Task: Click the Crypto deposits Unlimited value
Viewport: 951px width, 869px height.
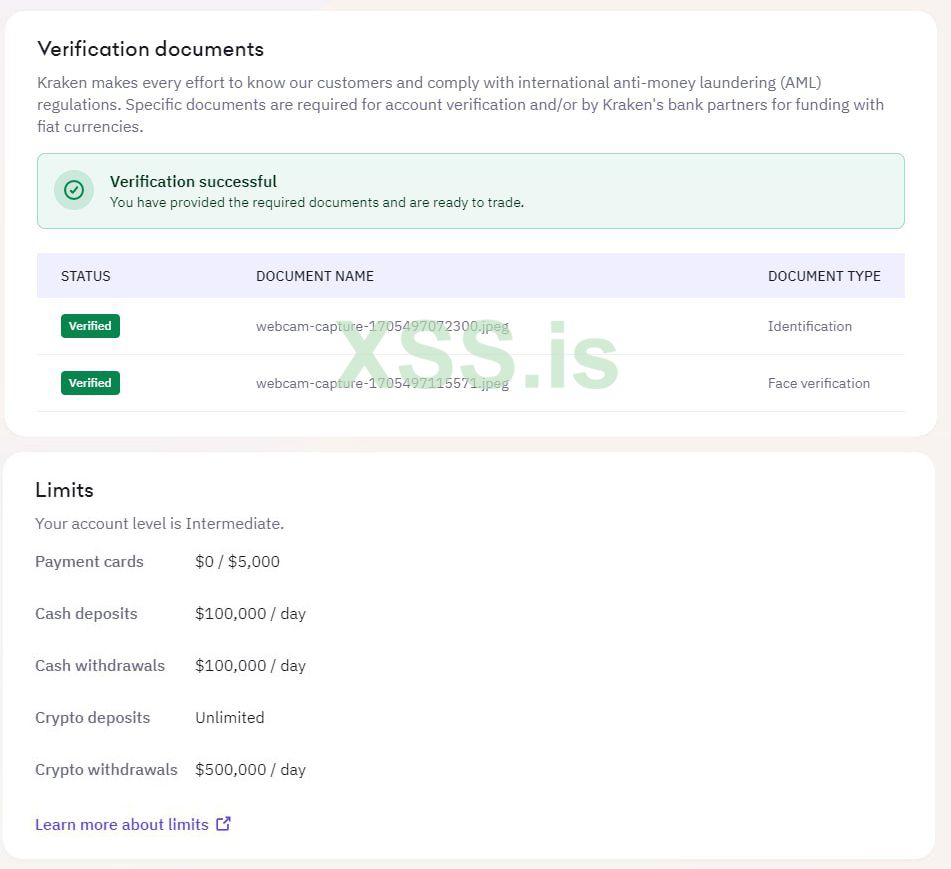Action: click(x=230, y=717)
